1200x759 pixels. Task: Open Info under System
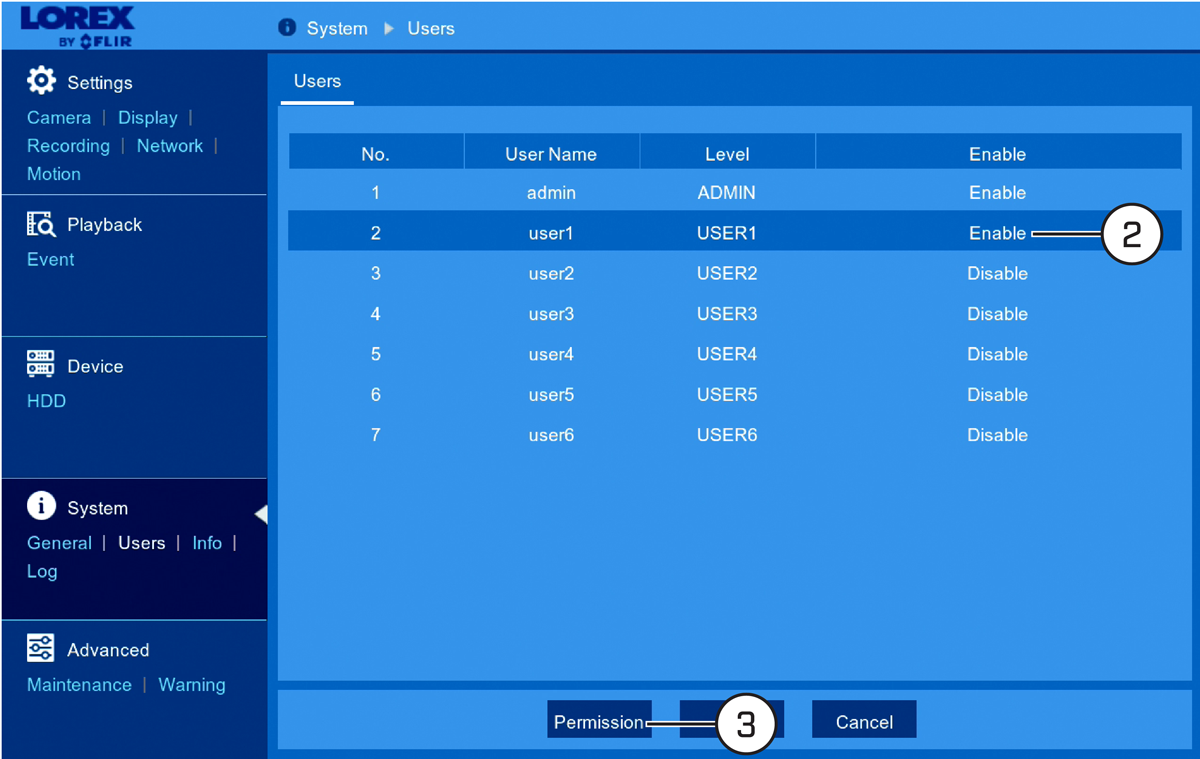[207, 543]
